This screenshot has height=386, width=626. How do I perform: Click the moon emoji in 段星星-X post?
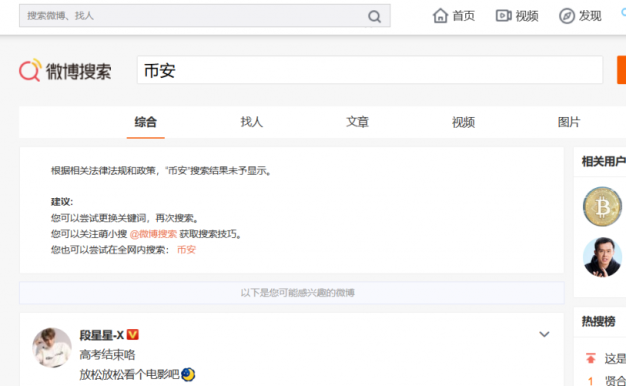188,374
